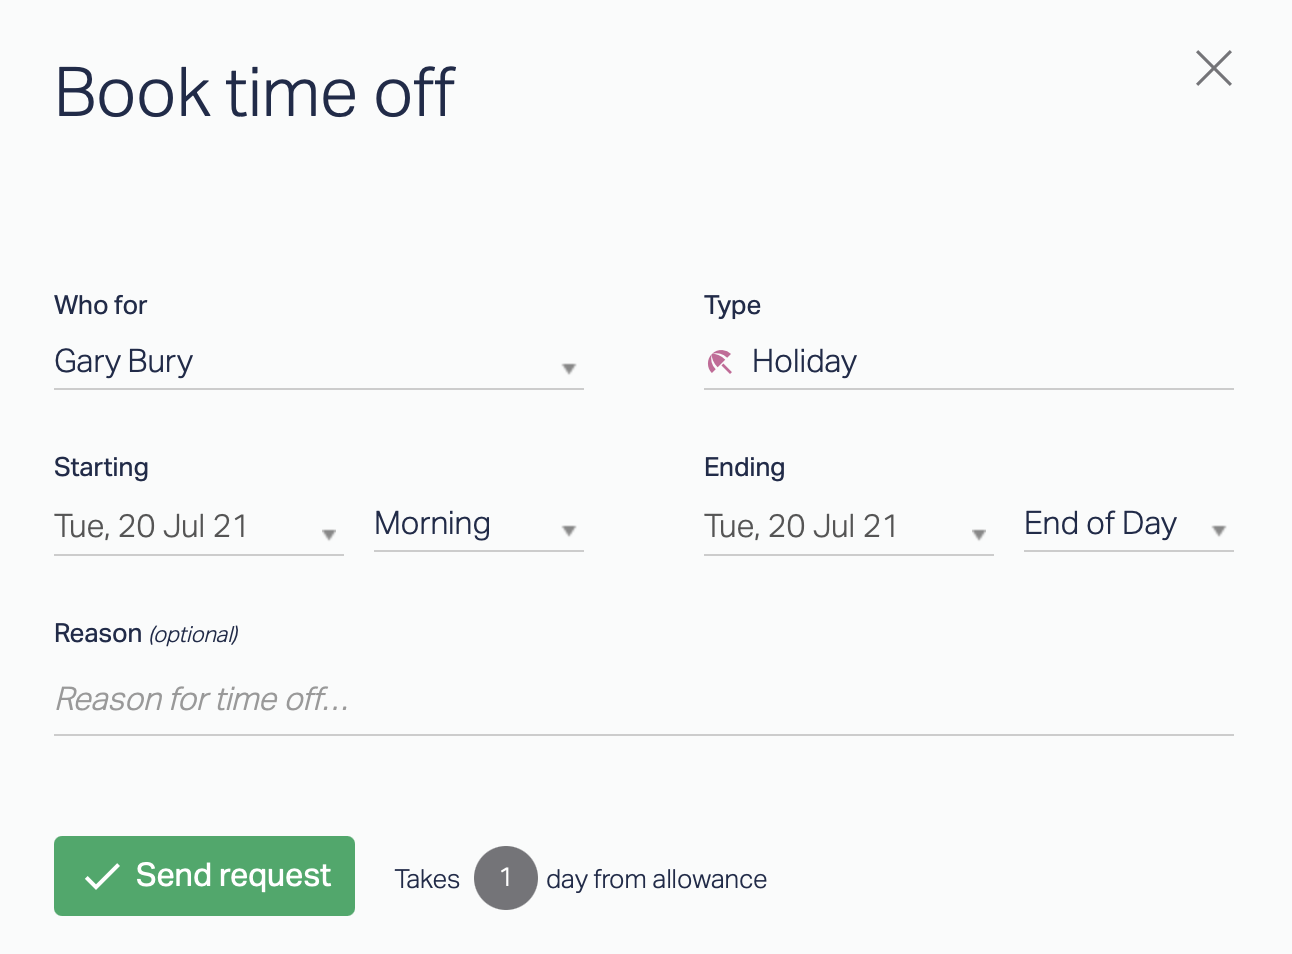Viewport: 1292px width, 954px height.
Task: Click the Reason (optional) label
Action: pyautogui.click(x=146, y=634)
